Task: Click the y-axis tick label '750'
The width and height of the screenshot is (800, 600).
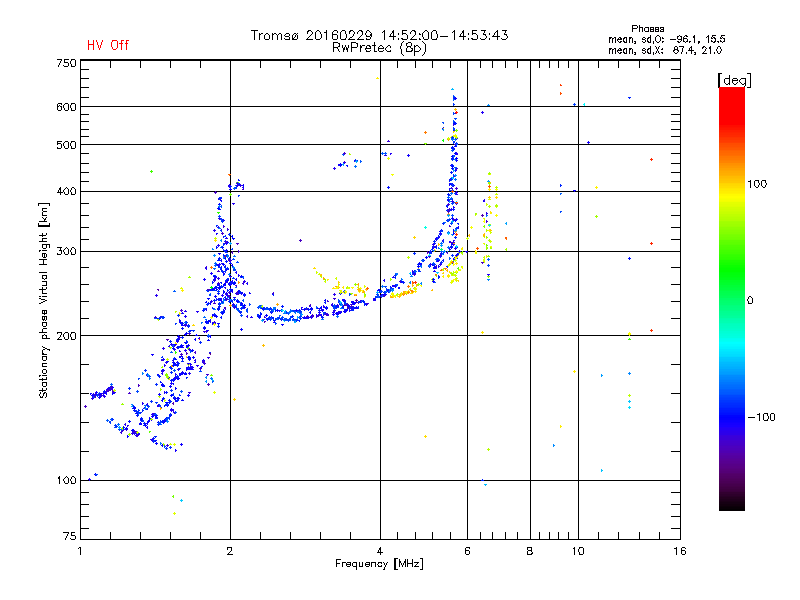Action: point(66,63)
